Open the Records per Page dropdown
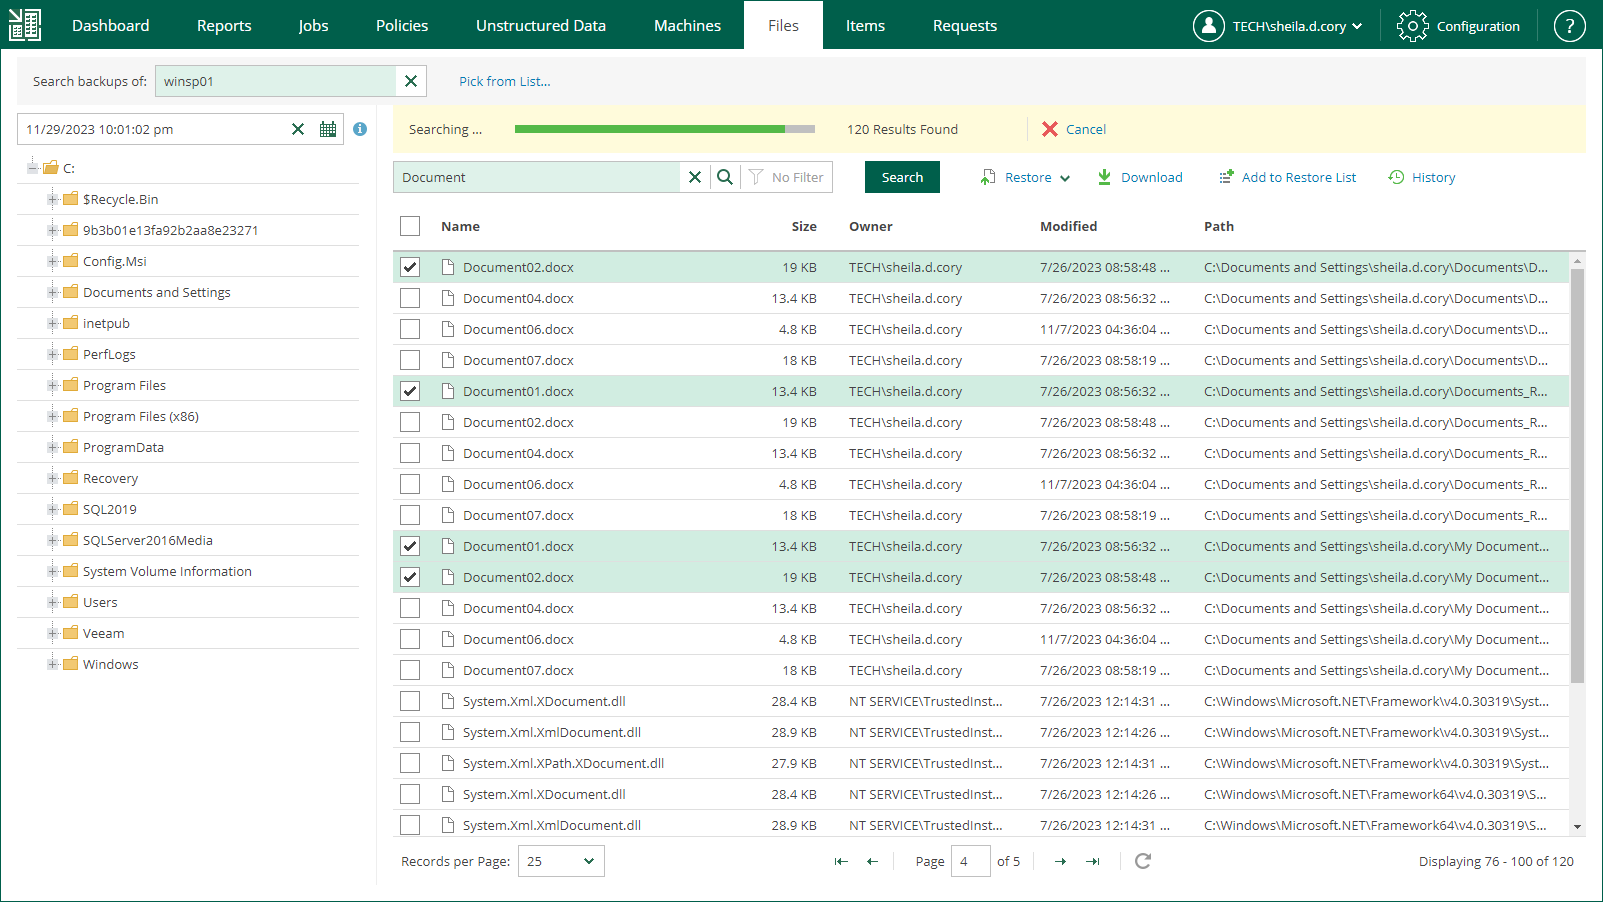The width and height of the screenshot is (1603, 902). (561, 861)
